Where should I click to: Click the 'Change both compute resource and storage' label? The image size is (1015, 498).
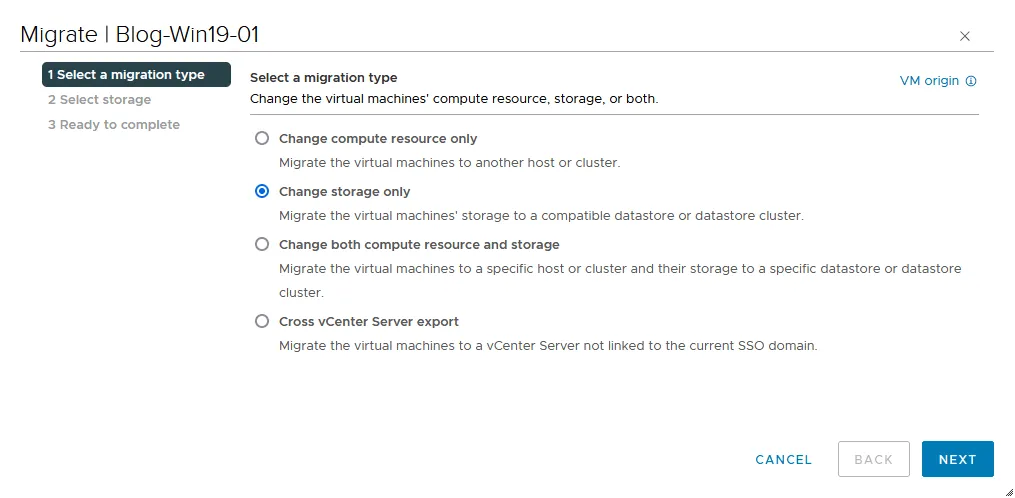pyautogui.click(x=419, y=245)
